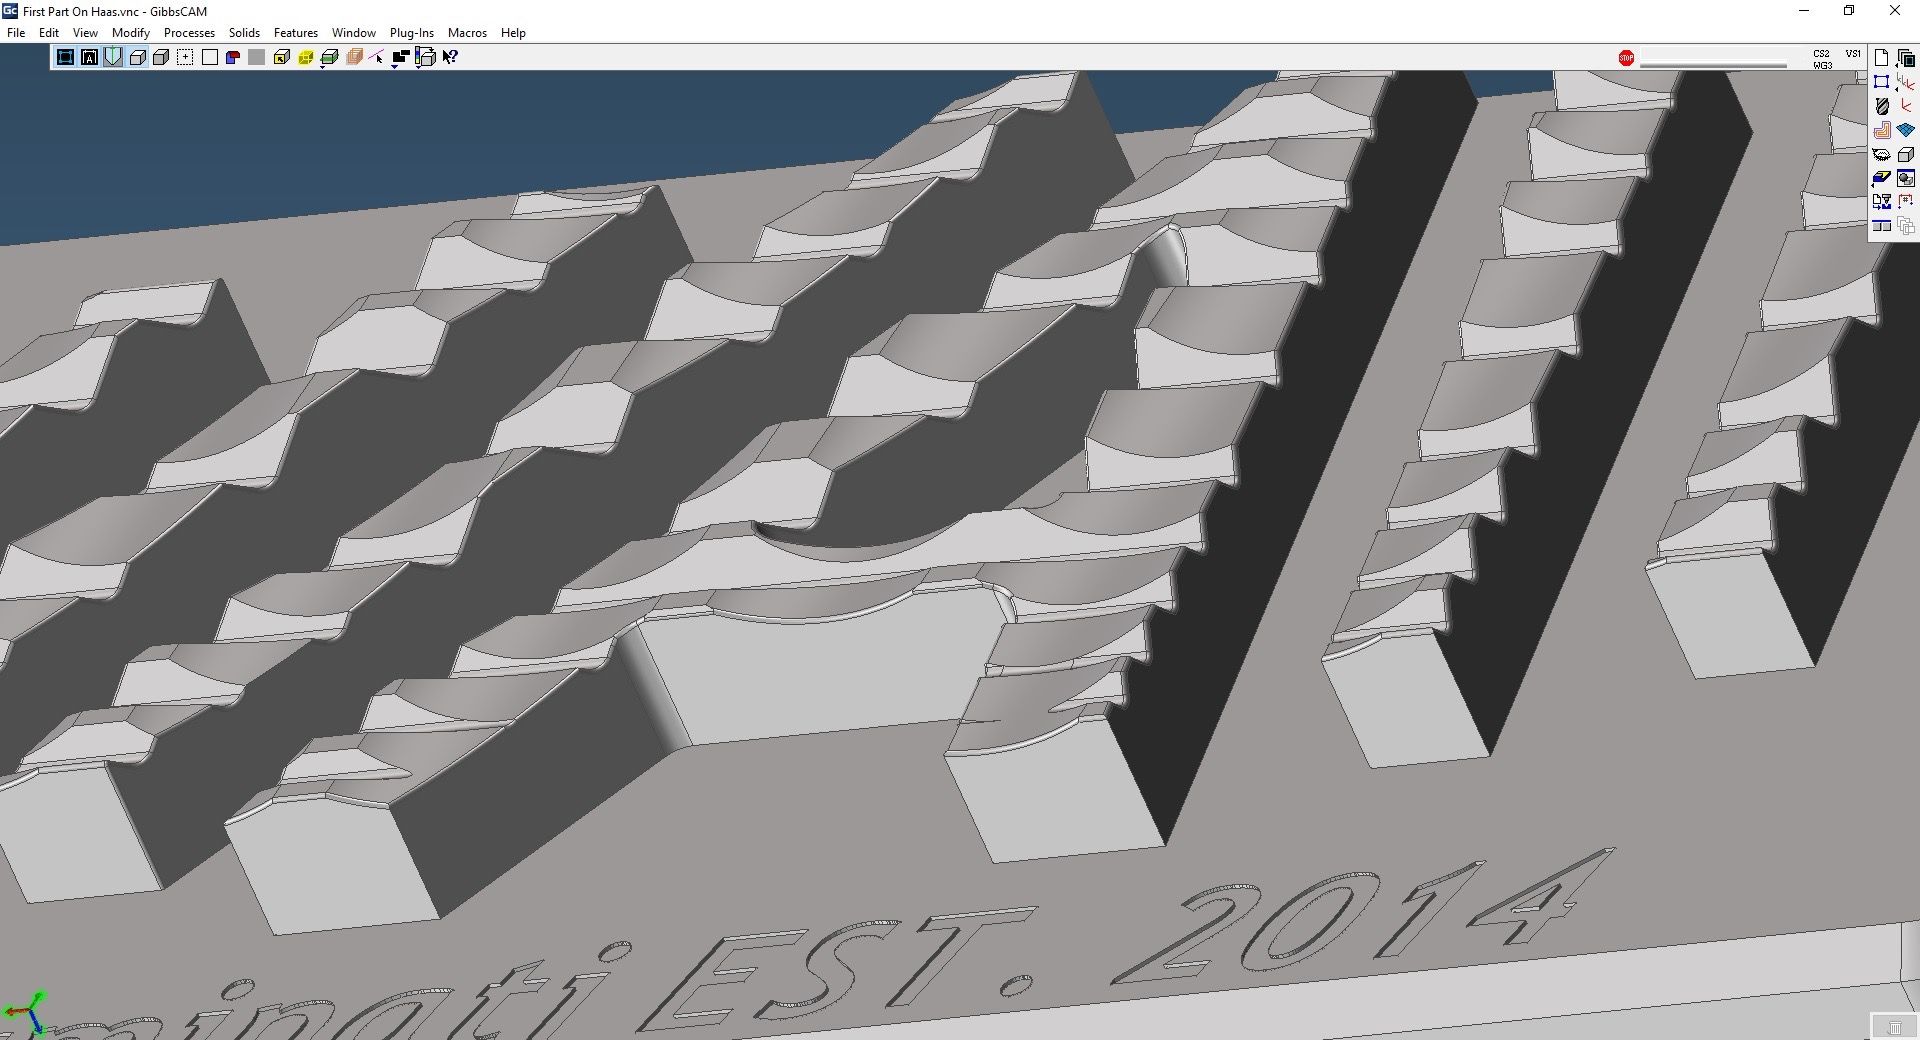Click the white-faced cube icon in toolbar
Image resolution: width=1920 pixels, height=1040 pixels.
[x=137, y=57]
